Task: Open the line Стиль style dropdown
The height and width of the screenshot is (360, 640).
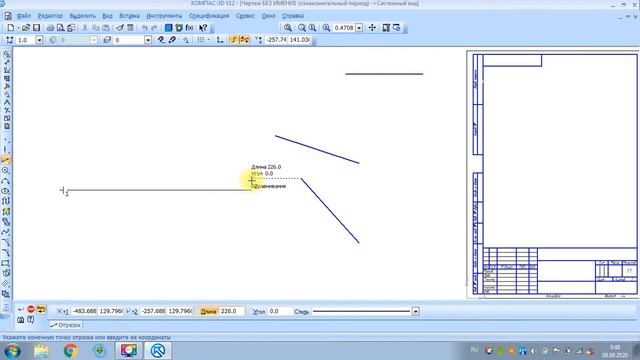Action: (x=416, y=311)
